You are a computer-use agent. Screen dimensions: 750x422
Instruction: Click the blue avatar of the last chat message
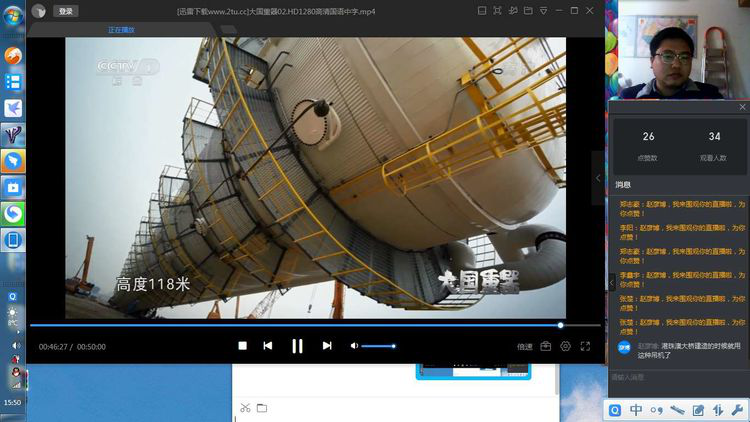pos(624,348)
